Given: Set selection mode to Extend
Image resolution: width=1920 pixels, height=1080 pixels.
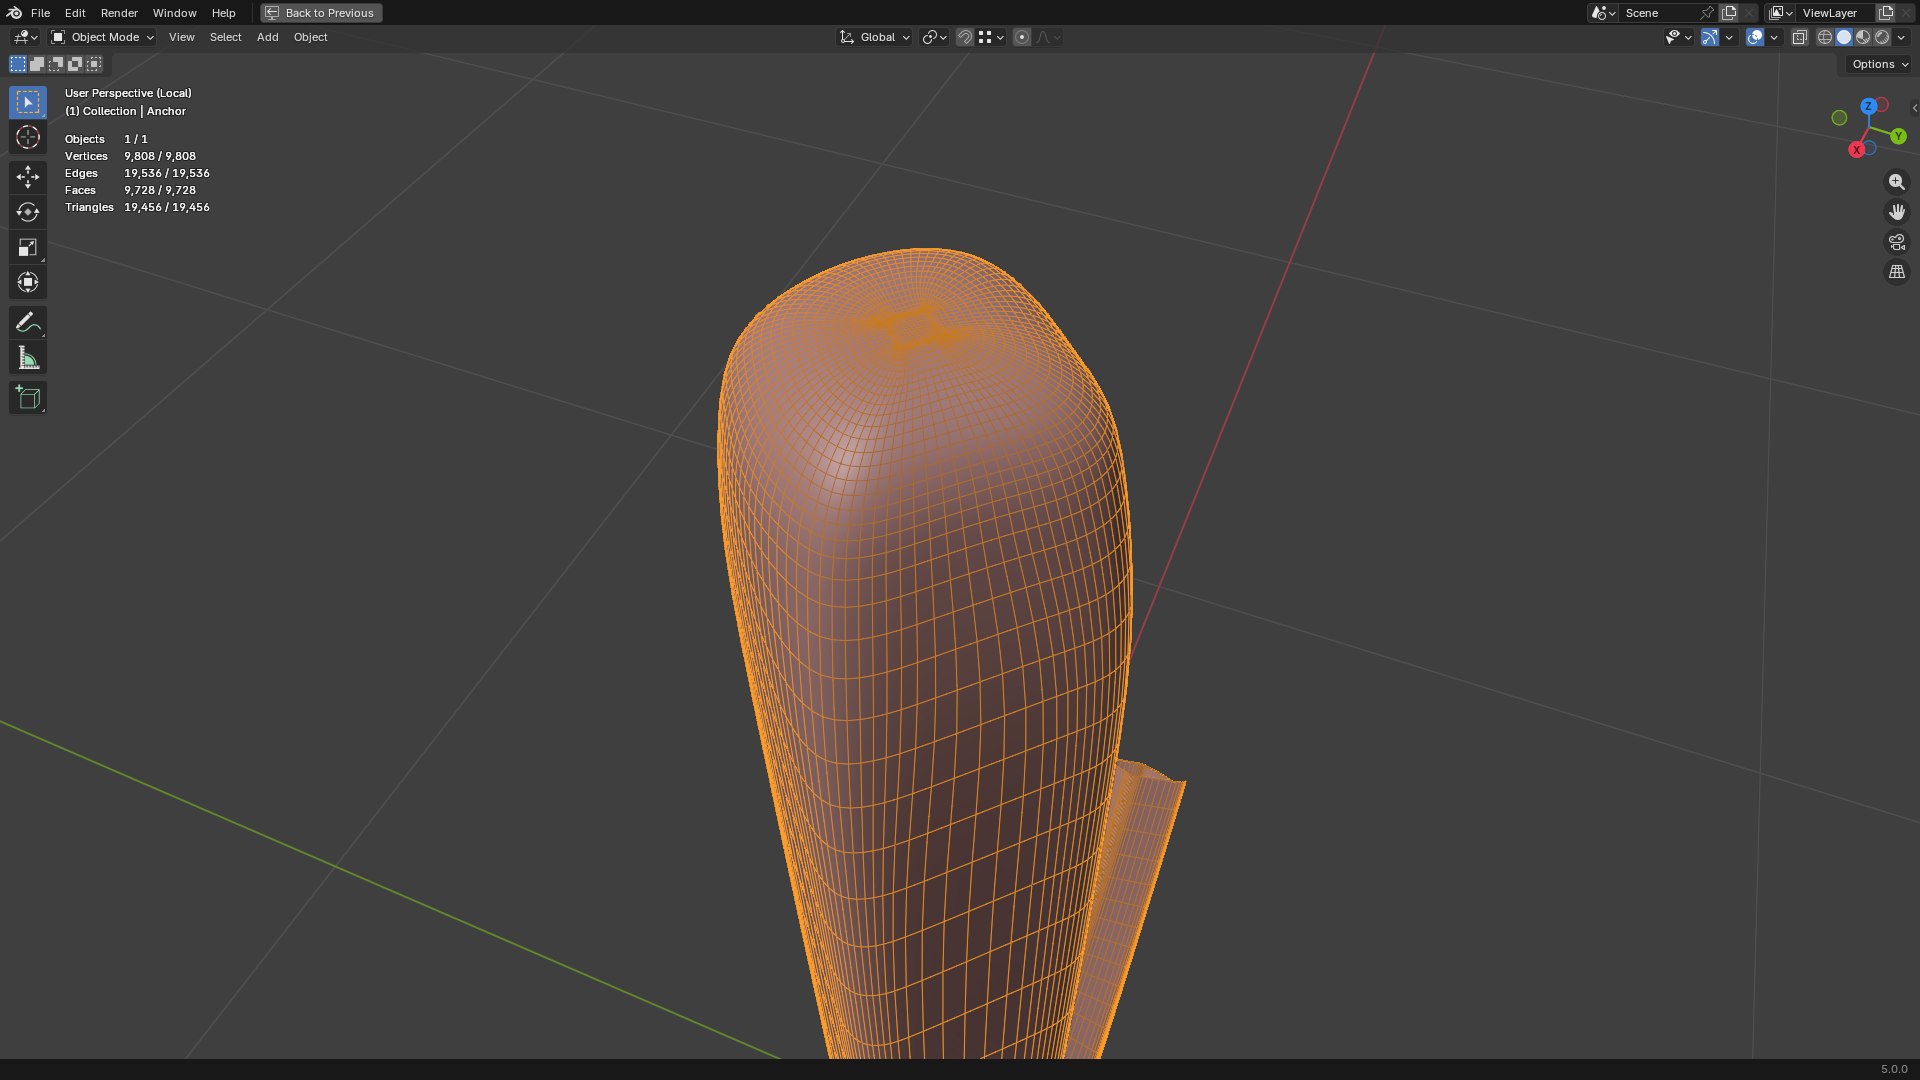Looking at the screenshot, I should point(37,64).
